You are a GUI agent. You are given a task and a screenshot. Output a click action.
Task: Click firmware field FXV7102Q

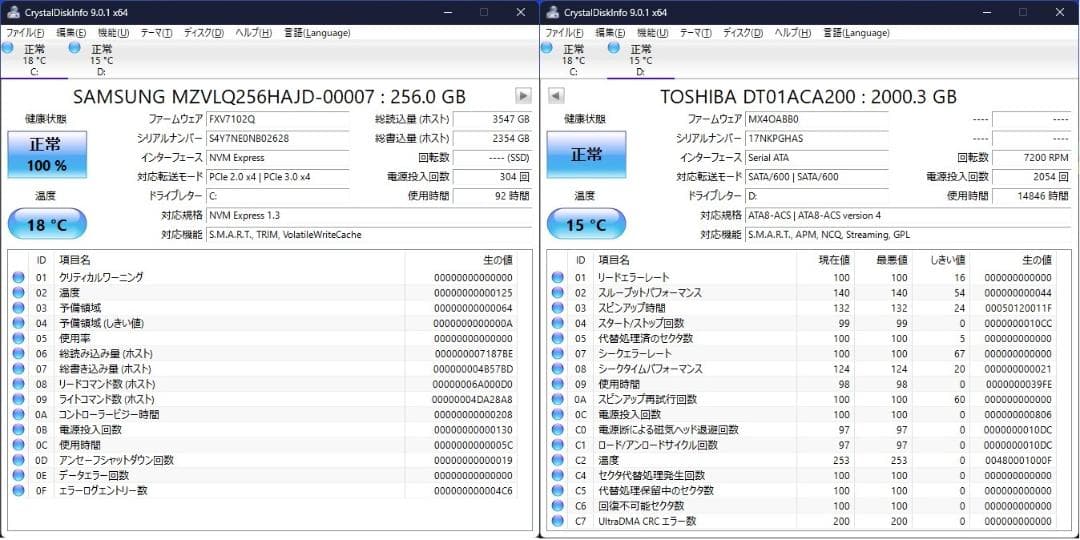(278, 118)
